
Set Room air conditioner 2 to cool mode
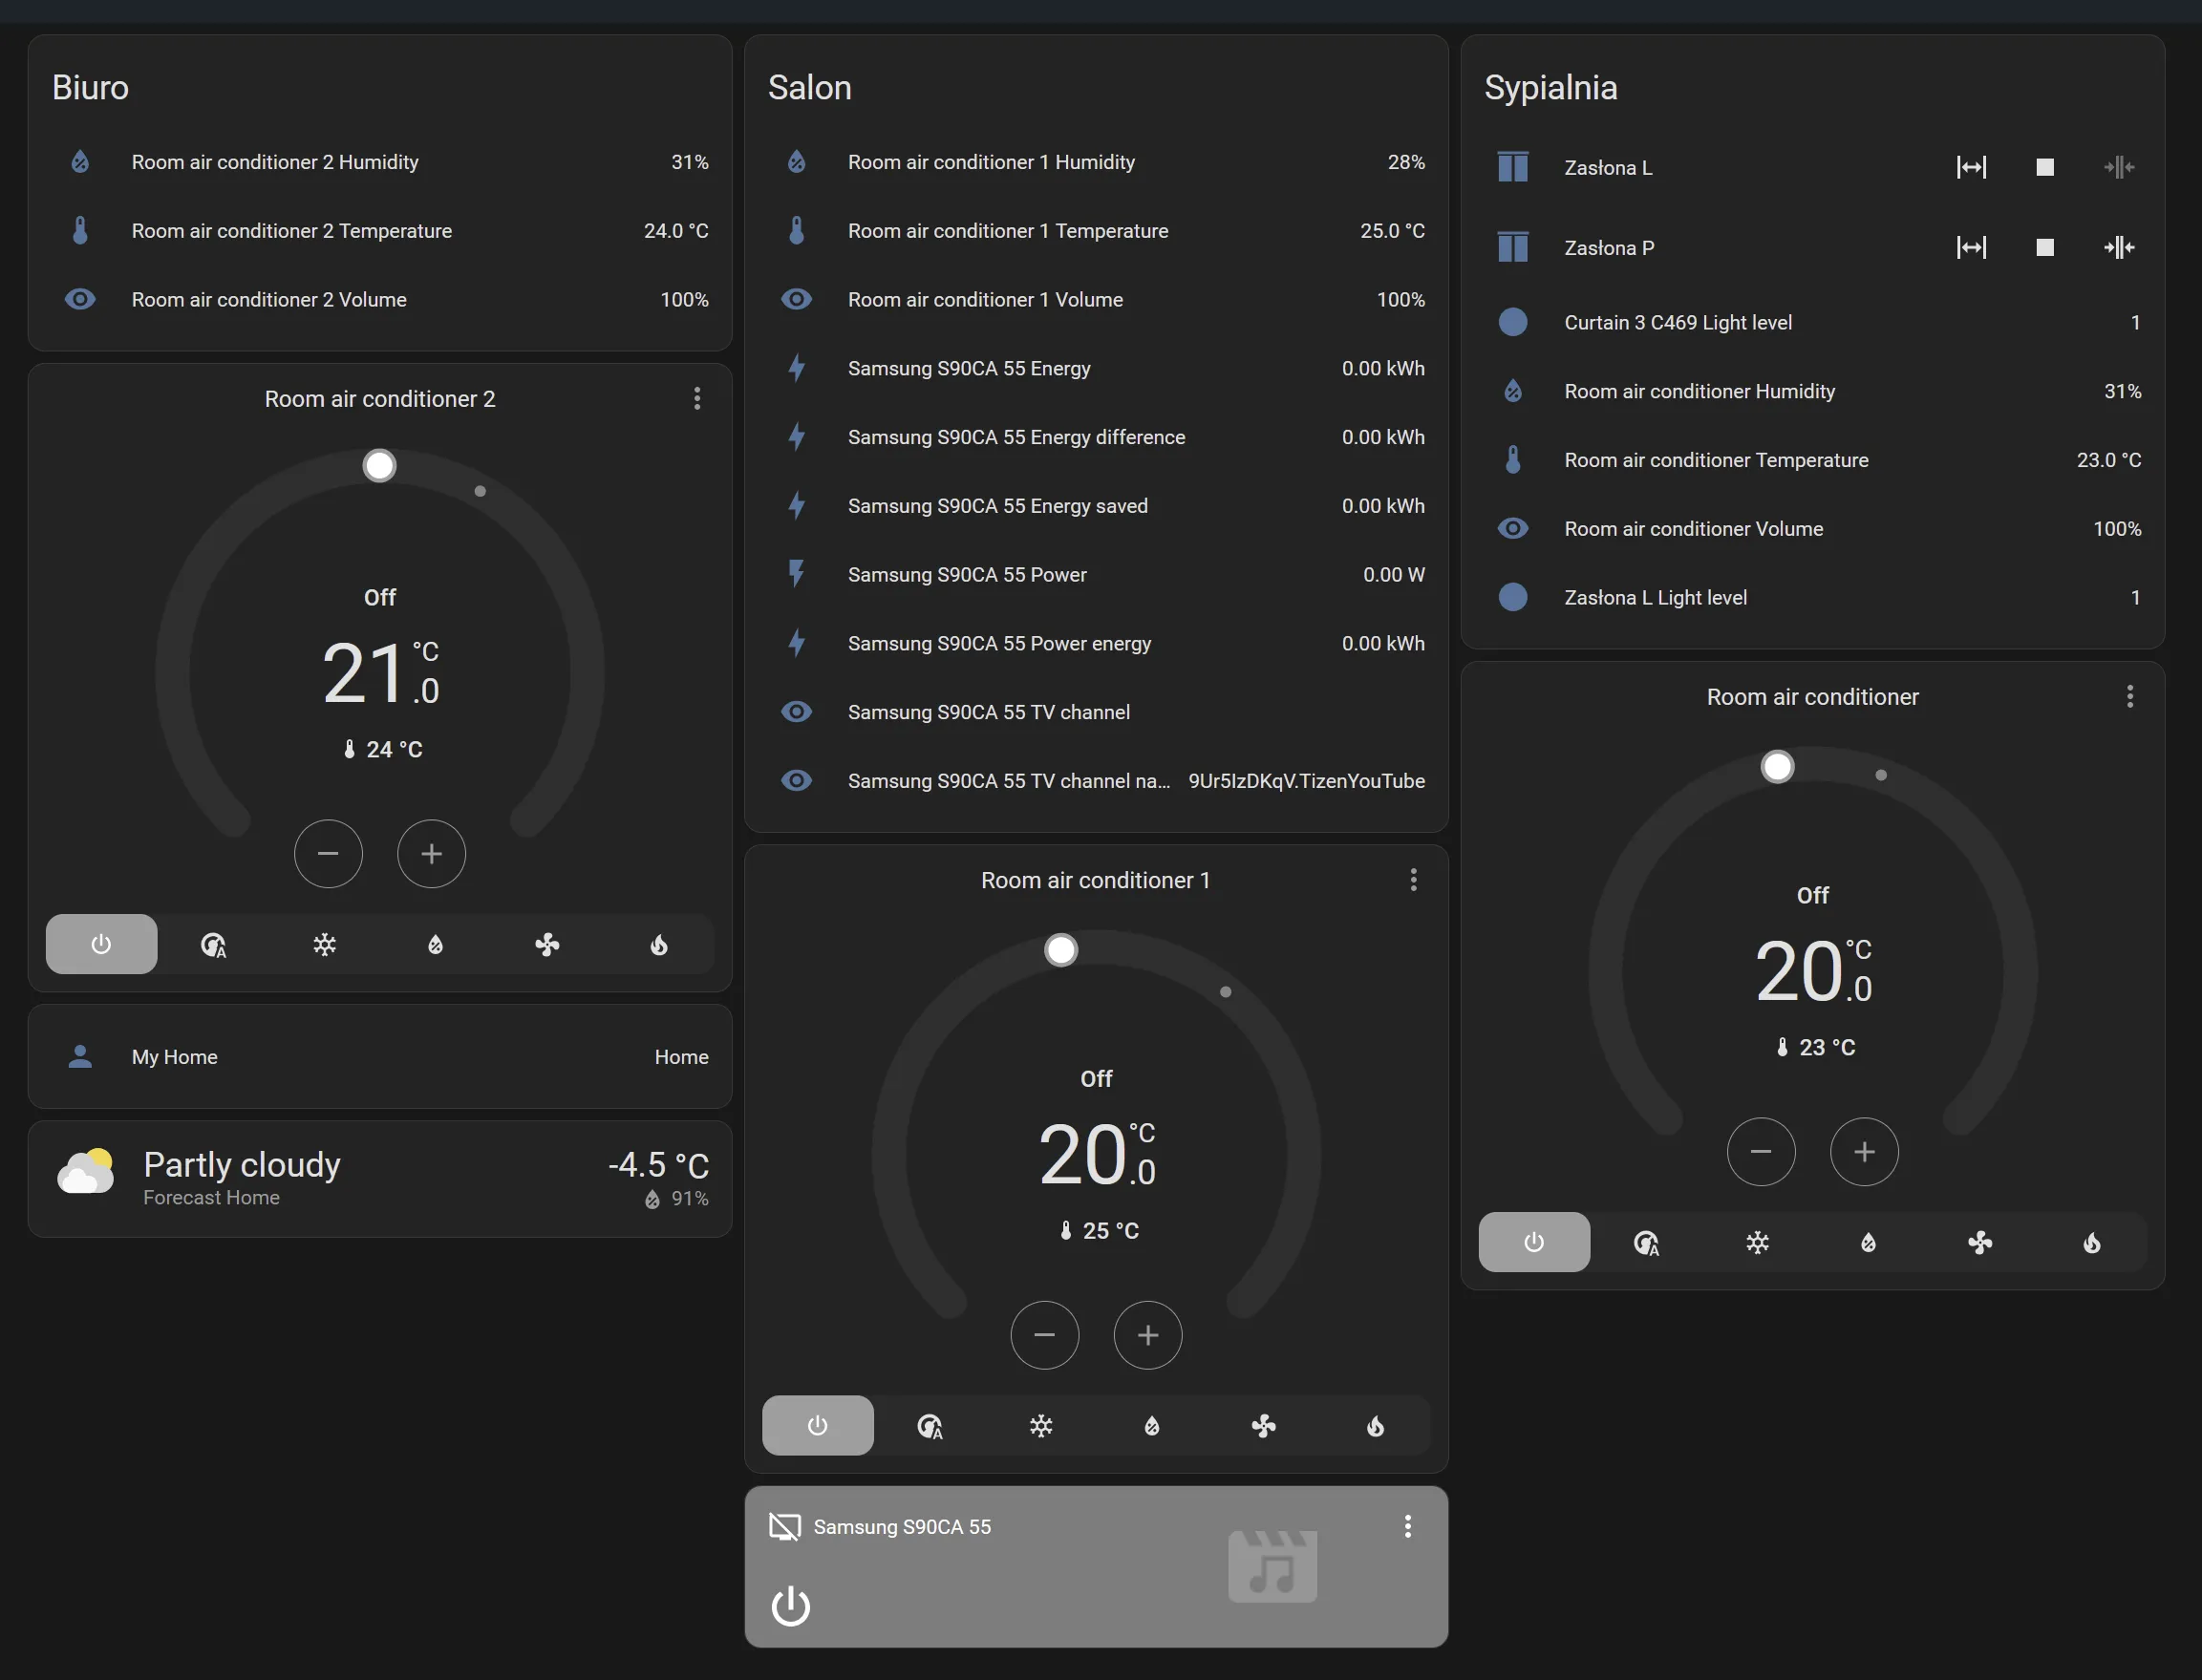[325, 944]
